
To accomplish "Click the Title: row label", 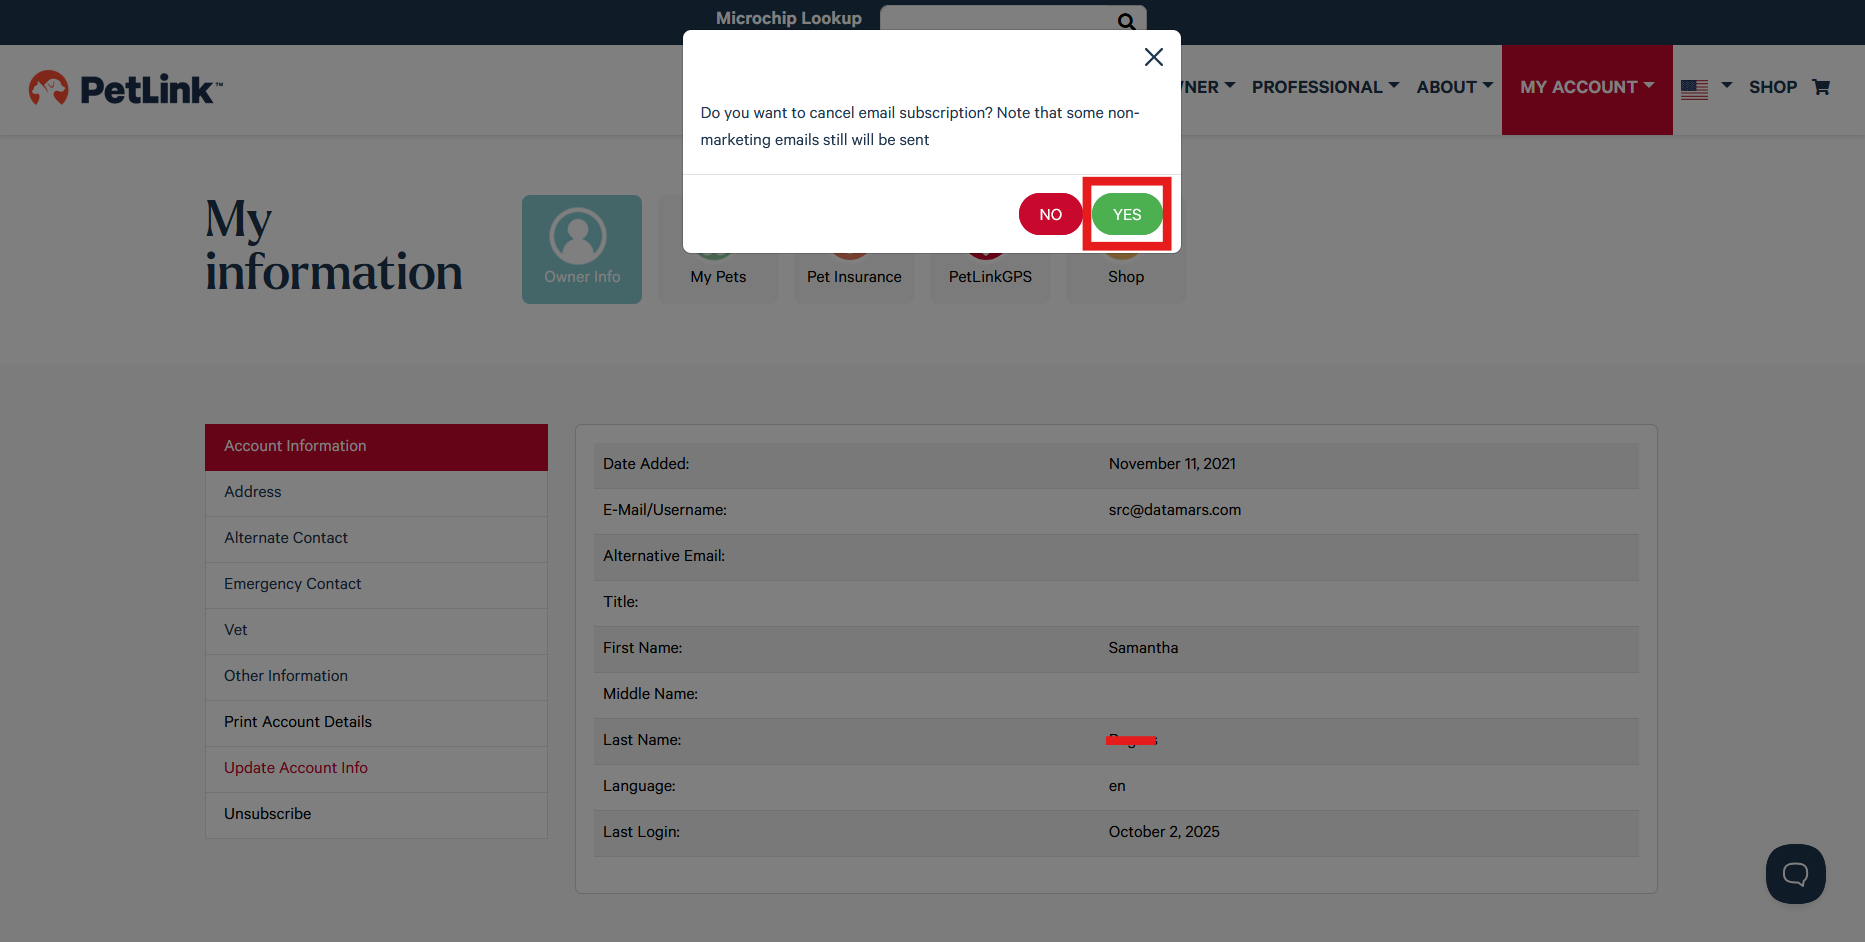I will [620, 602].
